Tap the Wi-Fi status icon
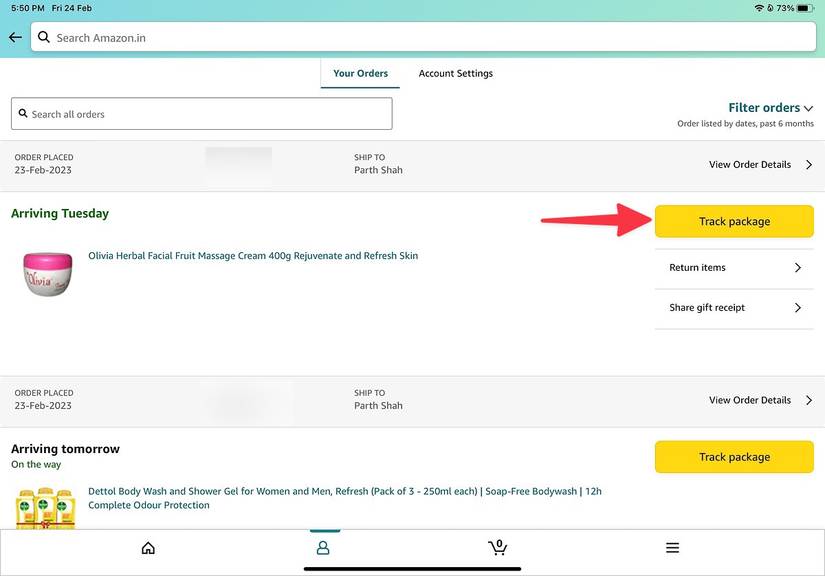825x576 pixels. pyautogui.click(x=760, y=7)
